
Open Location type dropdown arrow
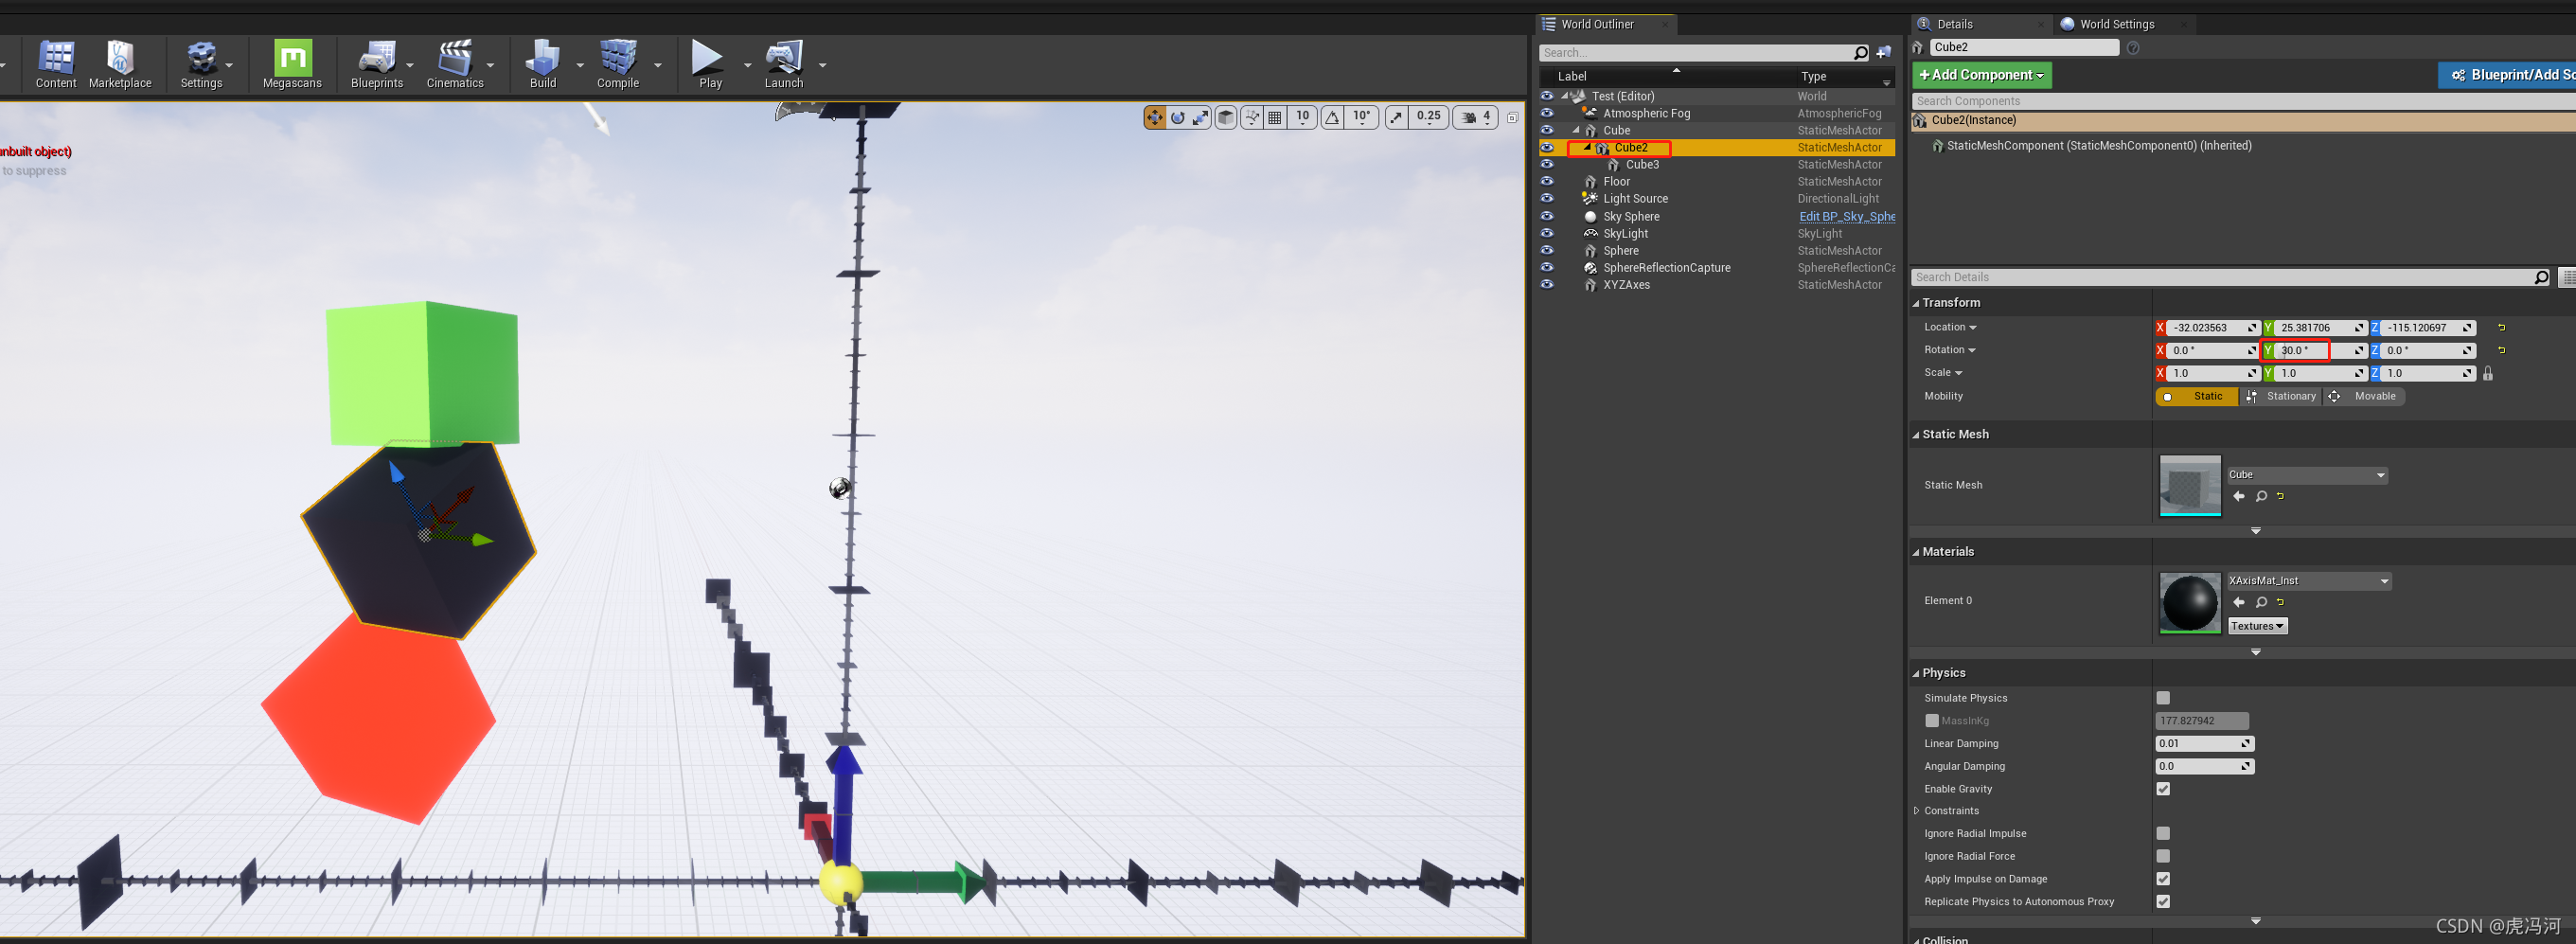coord(1973,329)
